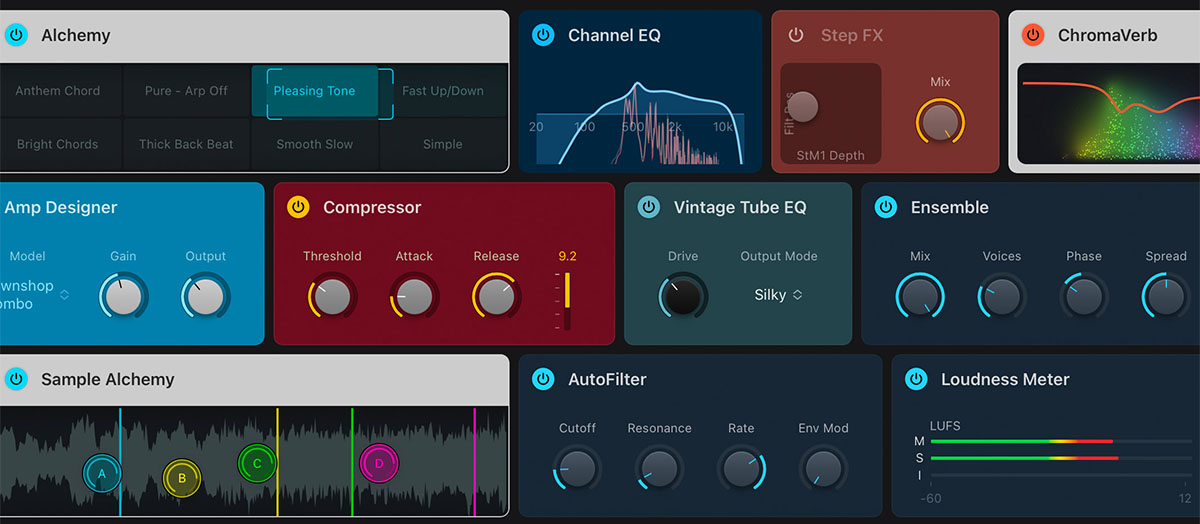Select the Thick Back Beat preset
The image size is (1200, 524).
[186, 144]
